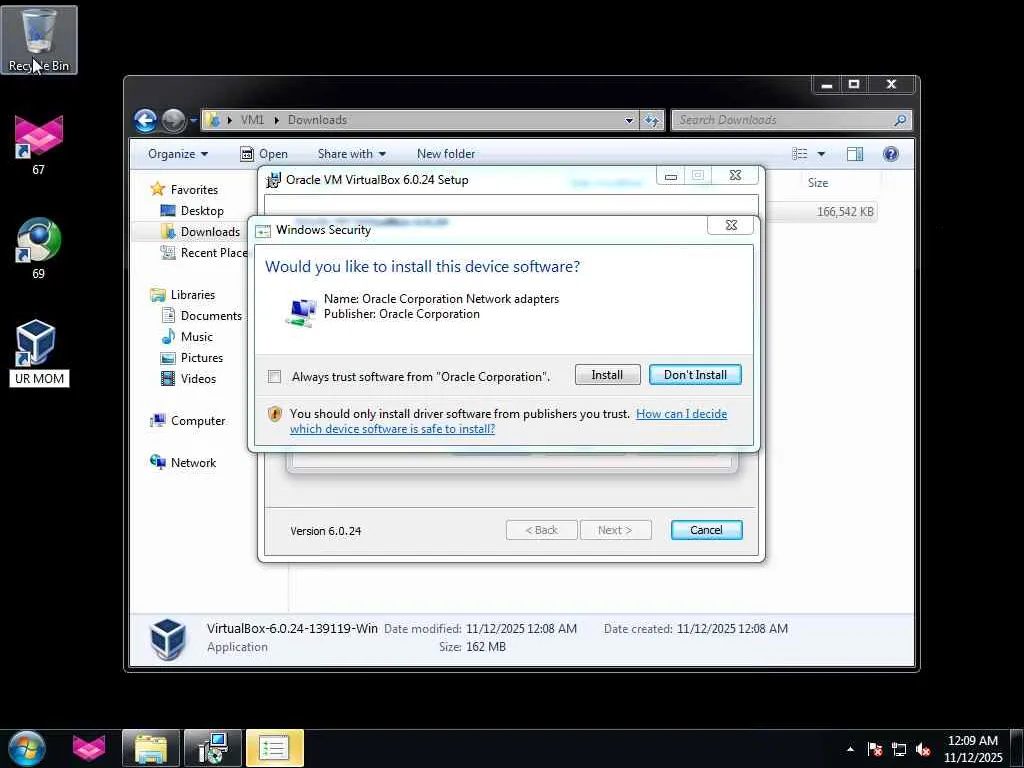
Task: Open the UR MOM VirtualBox desktop shortcut
Action: pos(39,352)
